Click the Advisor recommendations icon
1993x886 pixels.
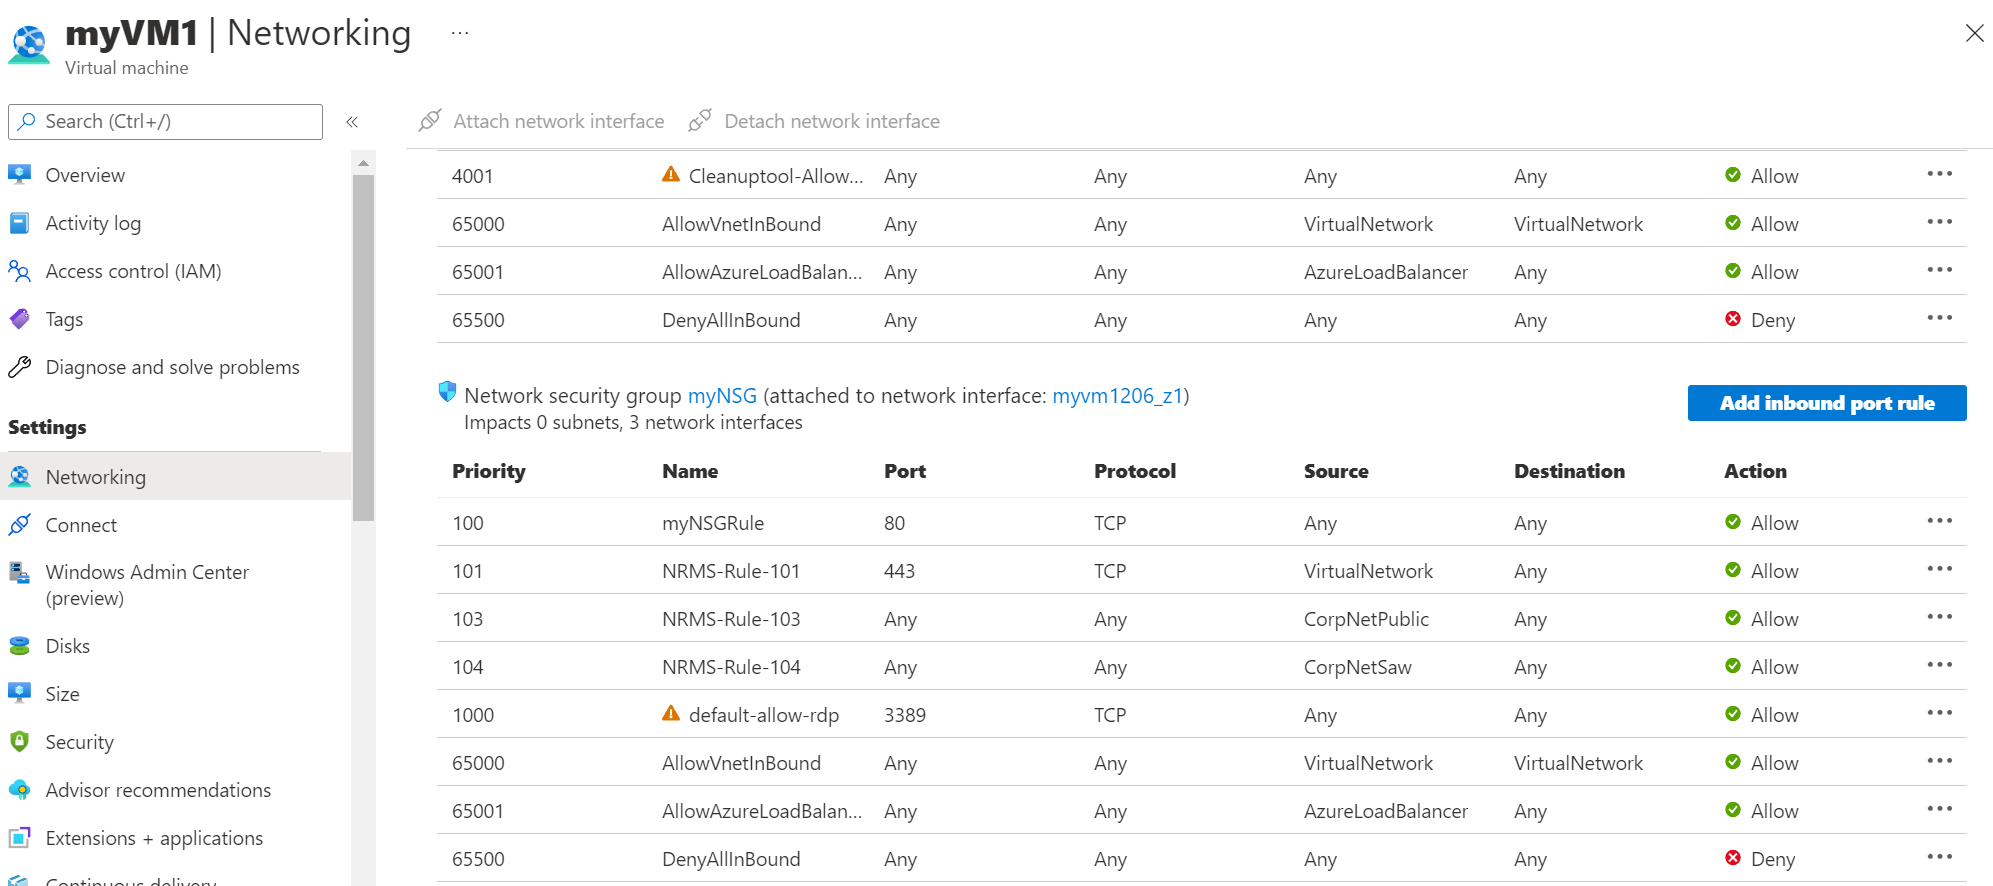(x=19, y=790)
